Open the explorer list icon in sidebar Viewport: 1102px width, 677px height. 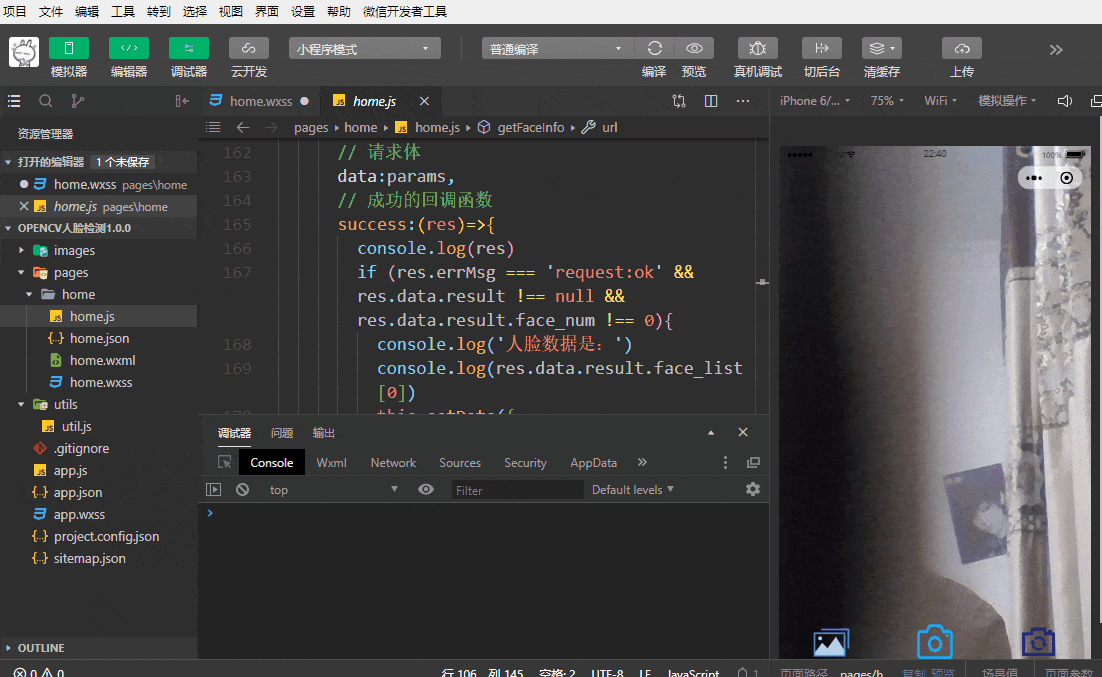click(x=14, y=101)
